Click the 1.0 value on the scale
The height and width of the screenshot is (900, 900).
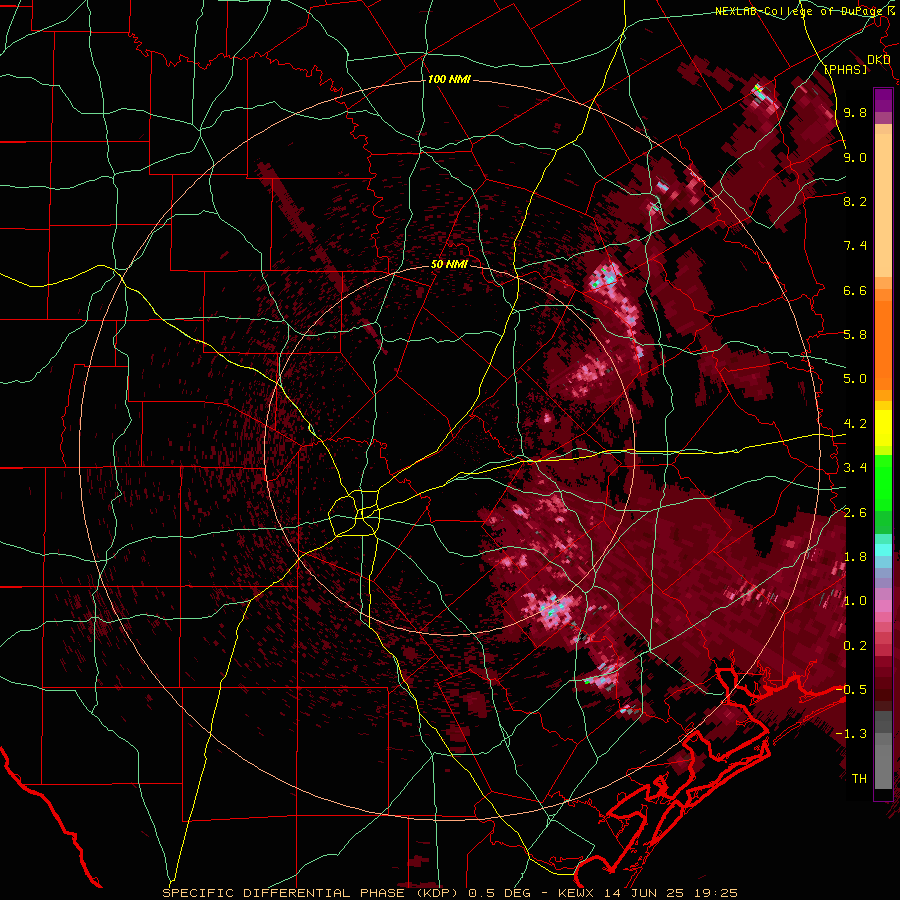[855, 601]
